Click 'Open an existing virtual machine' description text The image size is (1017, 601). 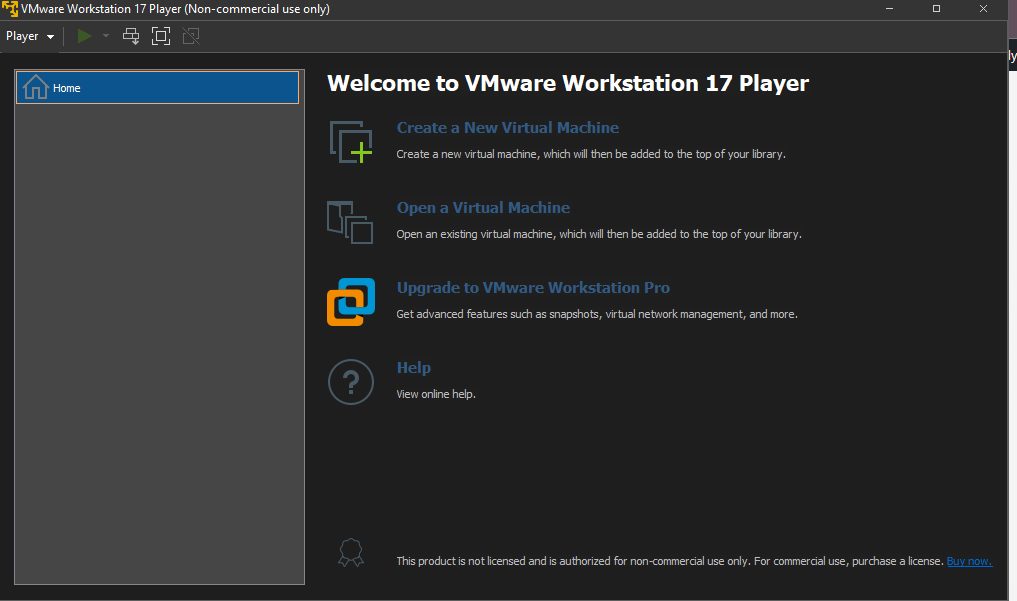coord(599,234)
